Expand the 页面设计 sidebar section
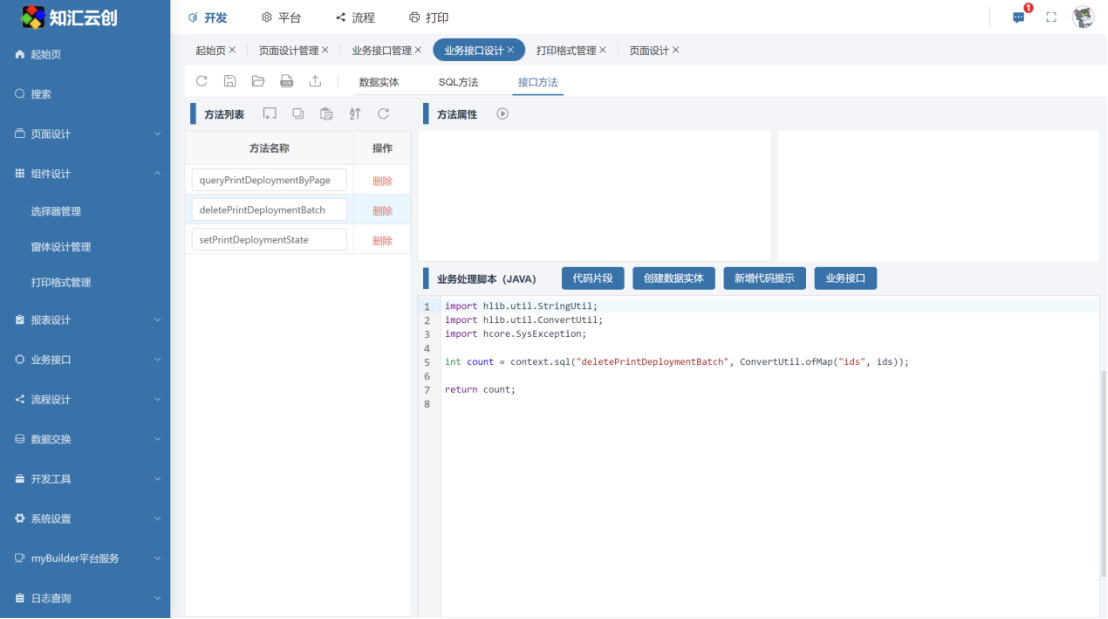This screenshot has height=619, width=1108. [85, 134]
